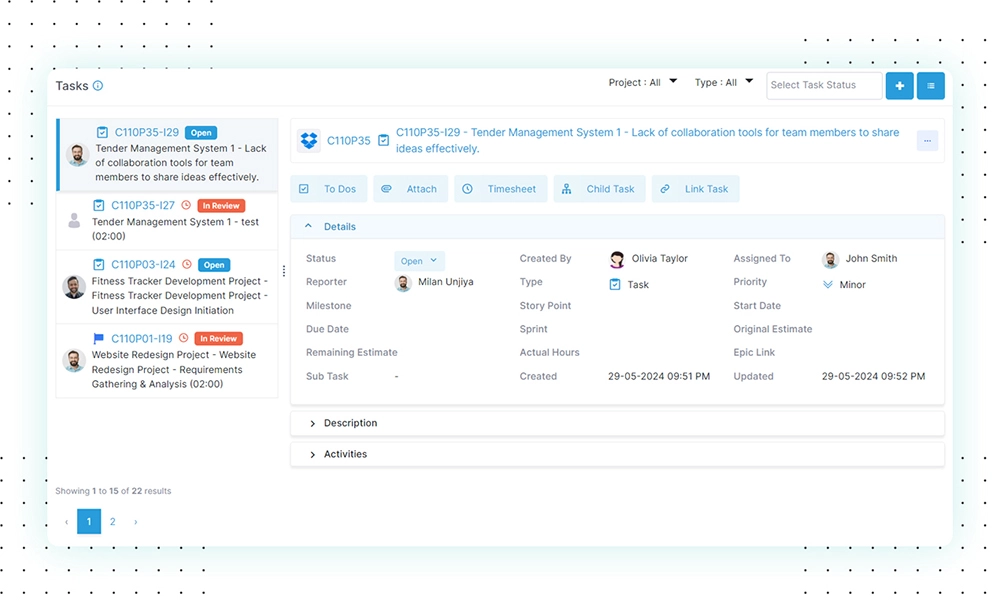Click the Dropbox logo icon in task header
This screenshot has height=614, width=1000.
point(309,141)
